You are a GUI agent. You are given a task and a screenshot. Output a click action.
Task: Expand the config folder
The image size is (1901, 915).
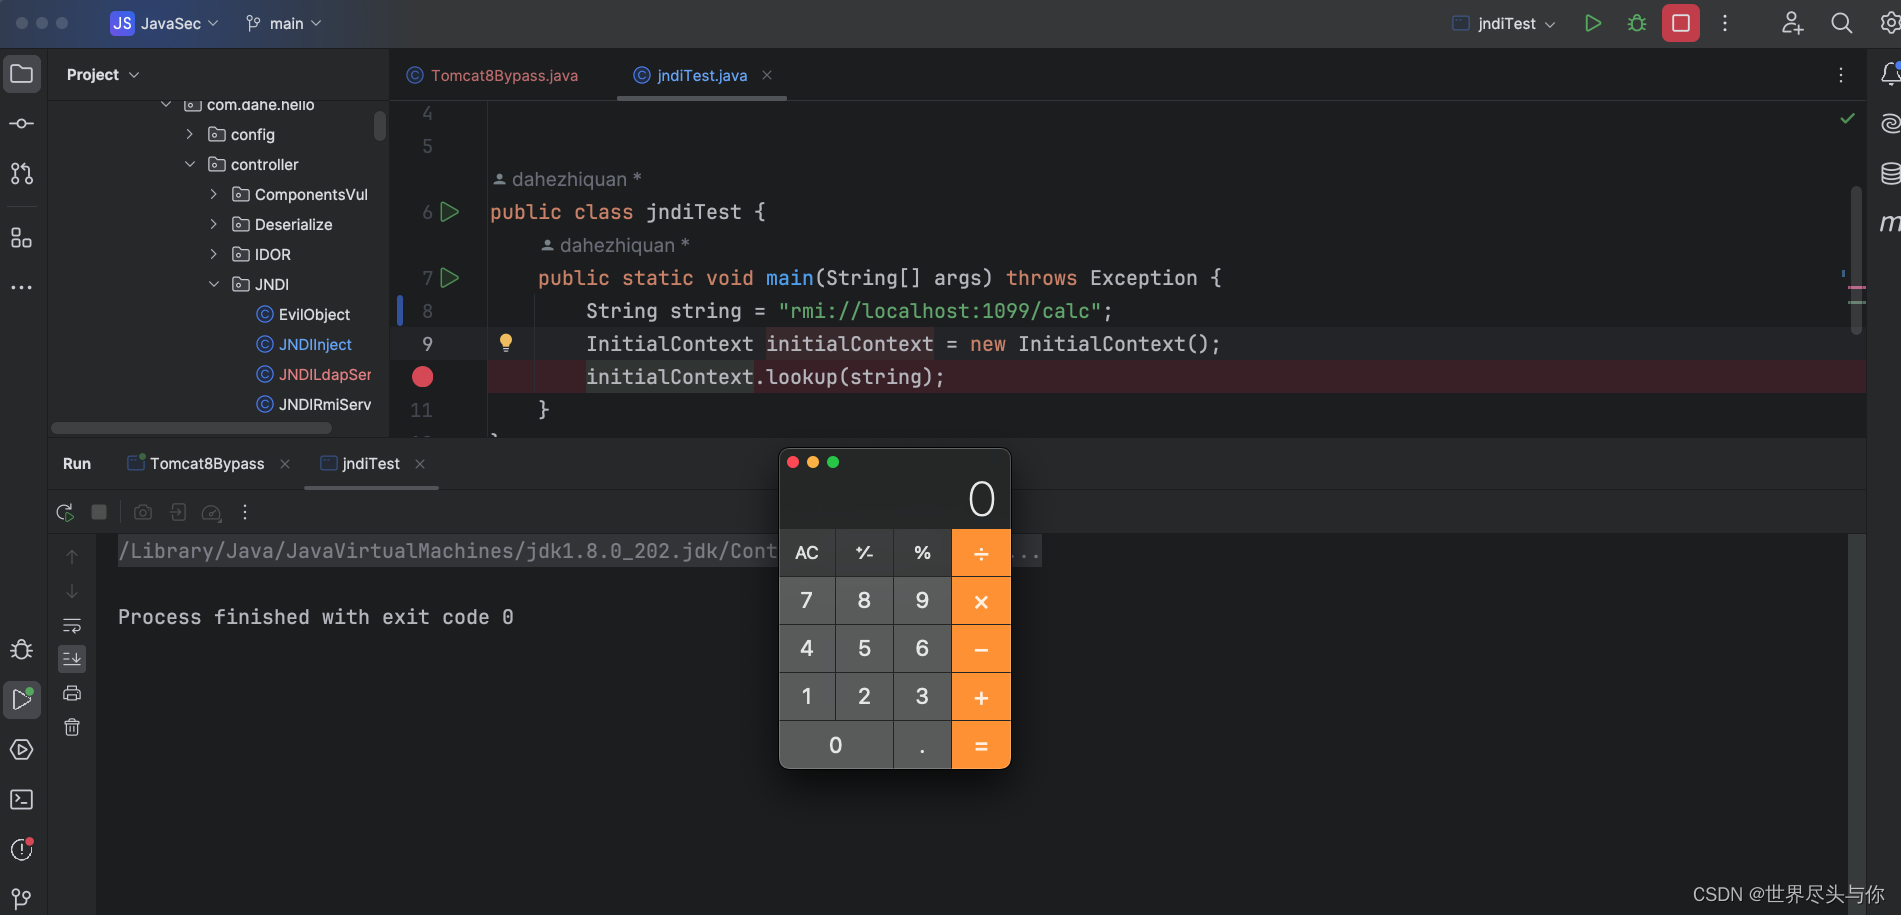189,134
